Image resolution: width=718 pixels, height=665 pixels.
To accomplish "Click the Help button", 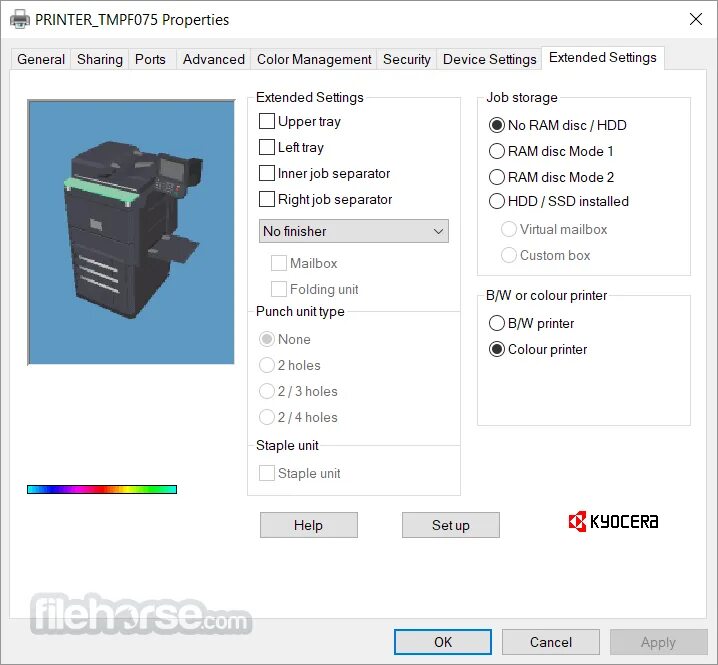I will point(309,525).
